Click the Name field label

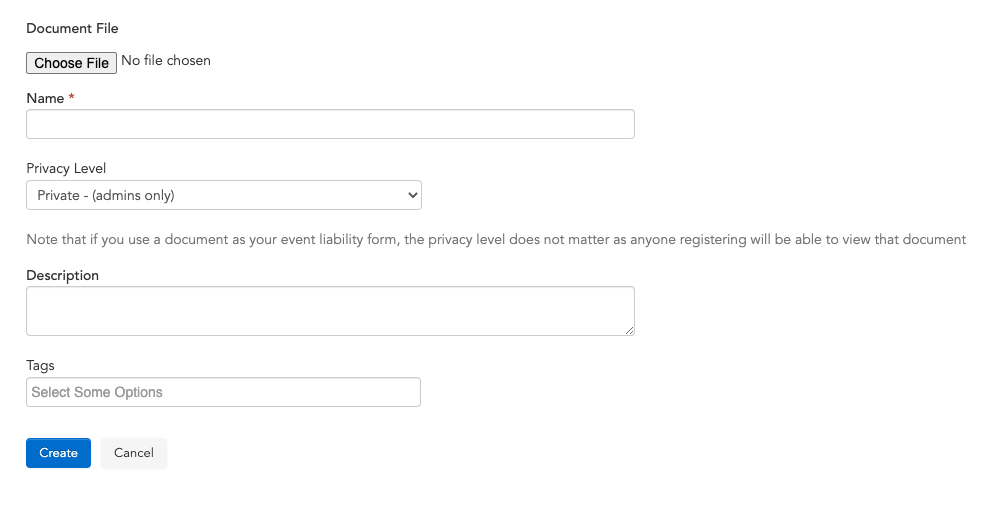pos(45,98)
